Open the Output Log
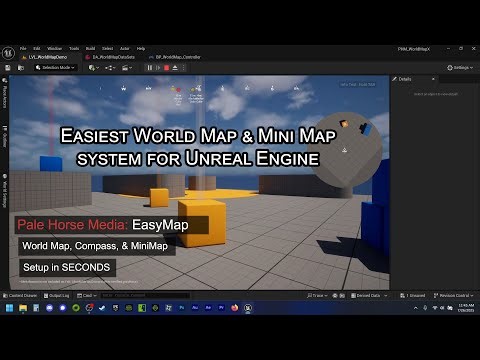Image resolution: width=480 pixels, height=360 pixels. tap(56, 296)
